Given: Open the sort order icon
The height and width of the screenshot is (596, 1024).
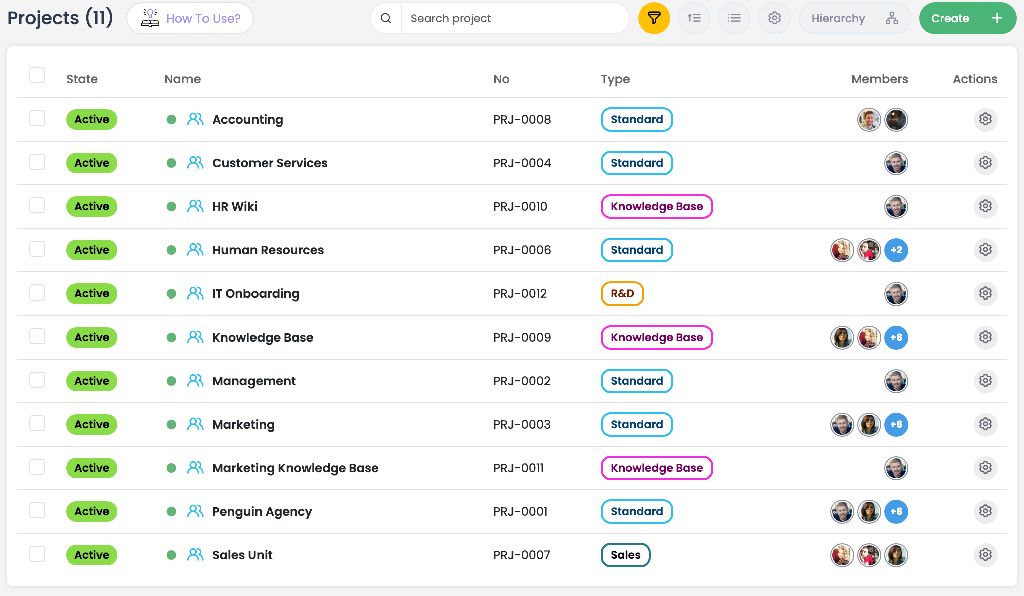Looking at the screenshot, I should pyautogui.click(x=694, y=18).
